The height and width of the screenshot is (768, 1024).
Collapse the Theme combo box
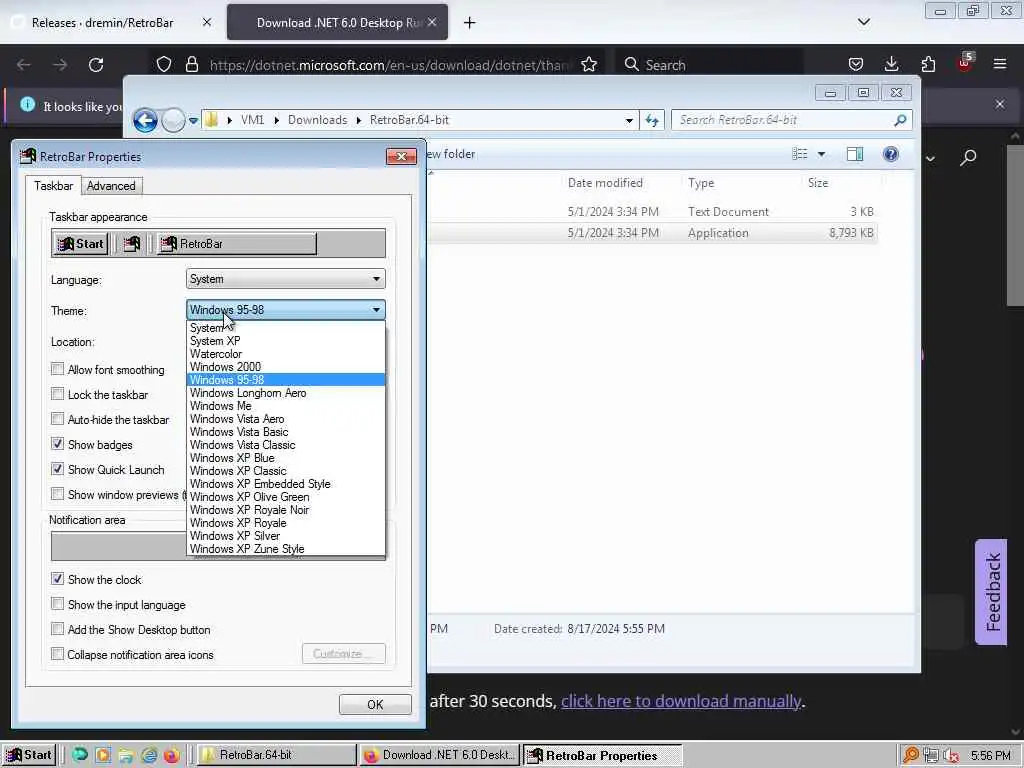tap(285, 310)
